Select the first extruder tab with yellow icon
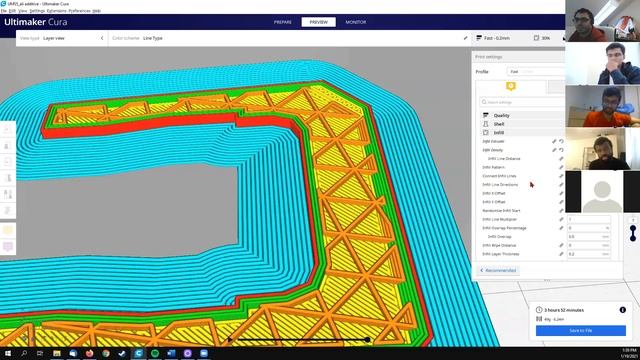The image size is (640, 360). click(x=511, y=87)
